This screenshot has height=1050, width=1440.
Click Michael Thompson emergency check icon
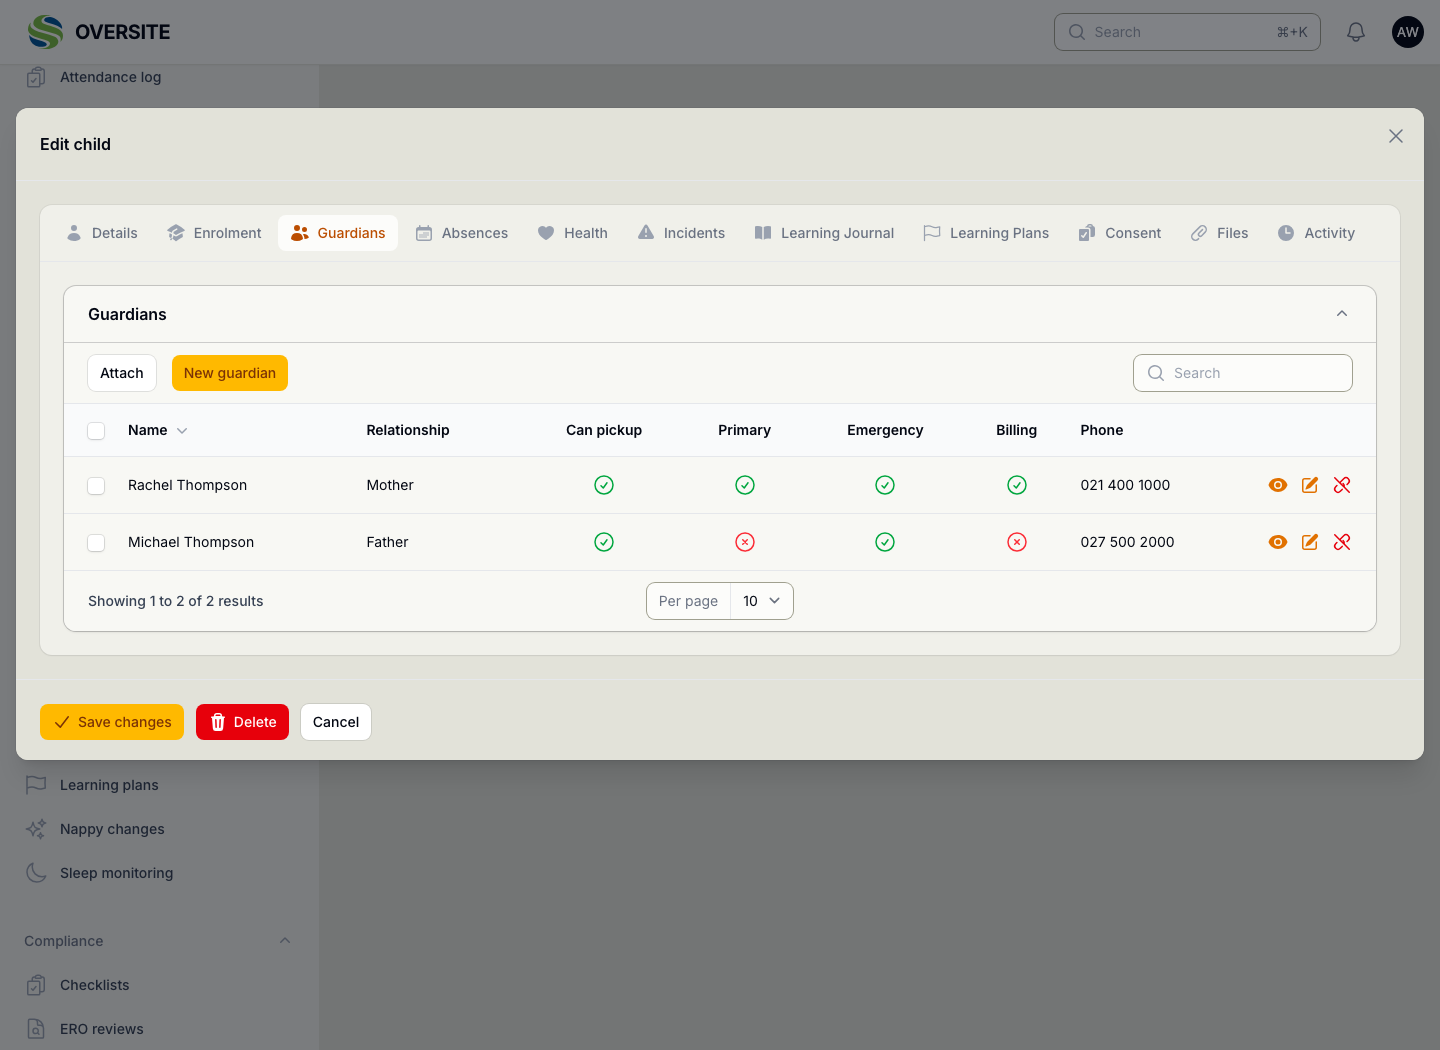tap(885, 542)
